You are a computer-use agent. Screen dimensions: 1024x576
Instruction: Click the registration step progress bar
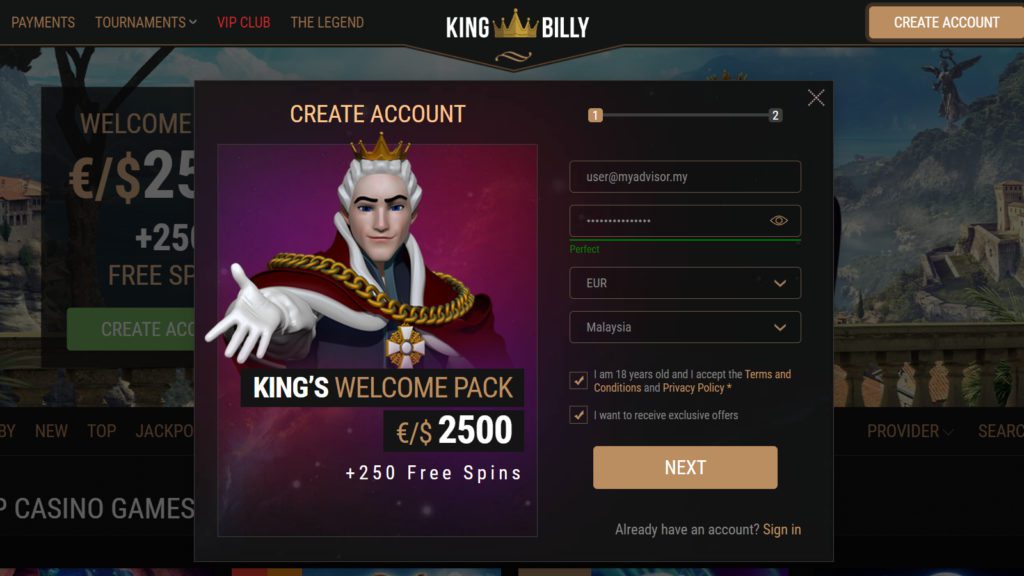685,116
